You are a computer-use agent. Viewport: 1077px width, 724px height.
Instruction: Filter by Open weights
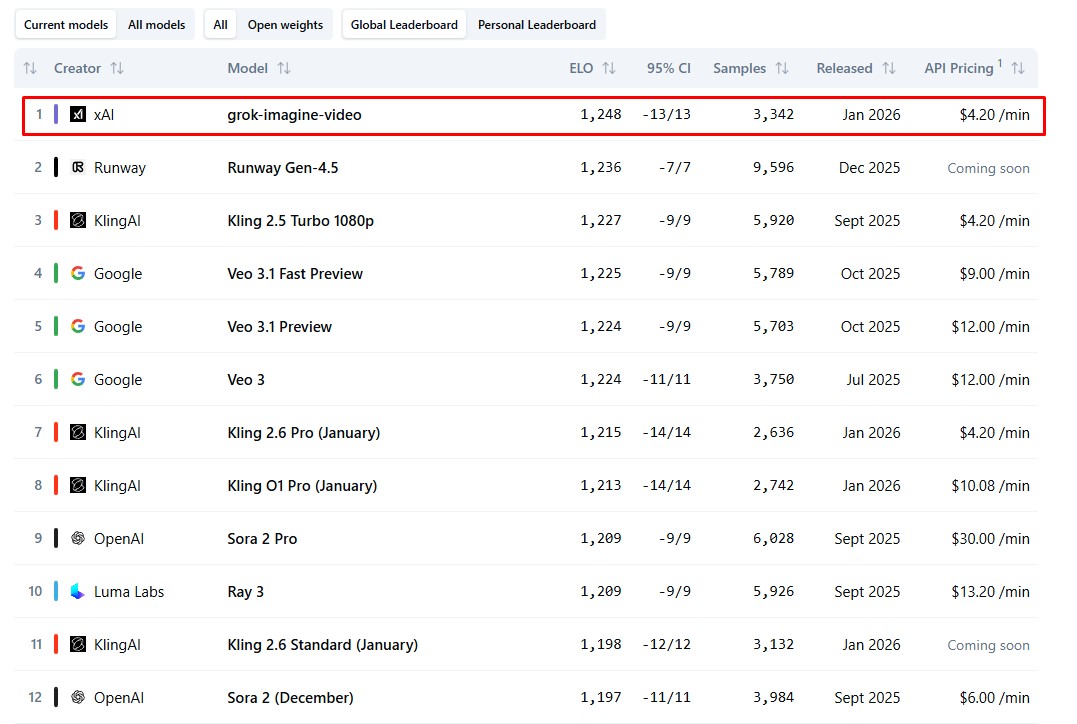tap(285, 25)
